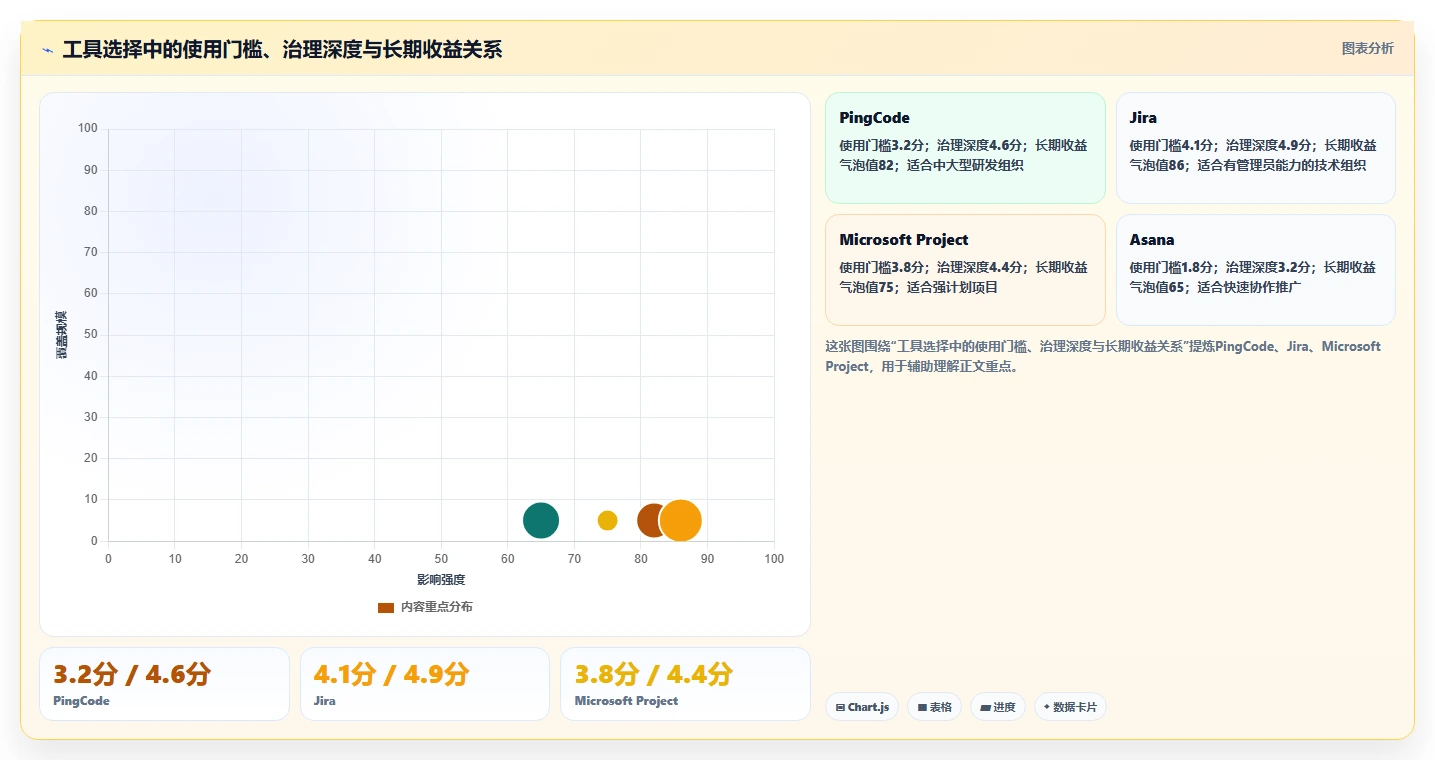Click the 数据卡片 tag chip
This screenshot has width=1435, height=760.
pos(1070,707)
